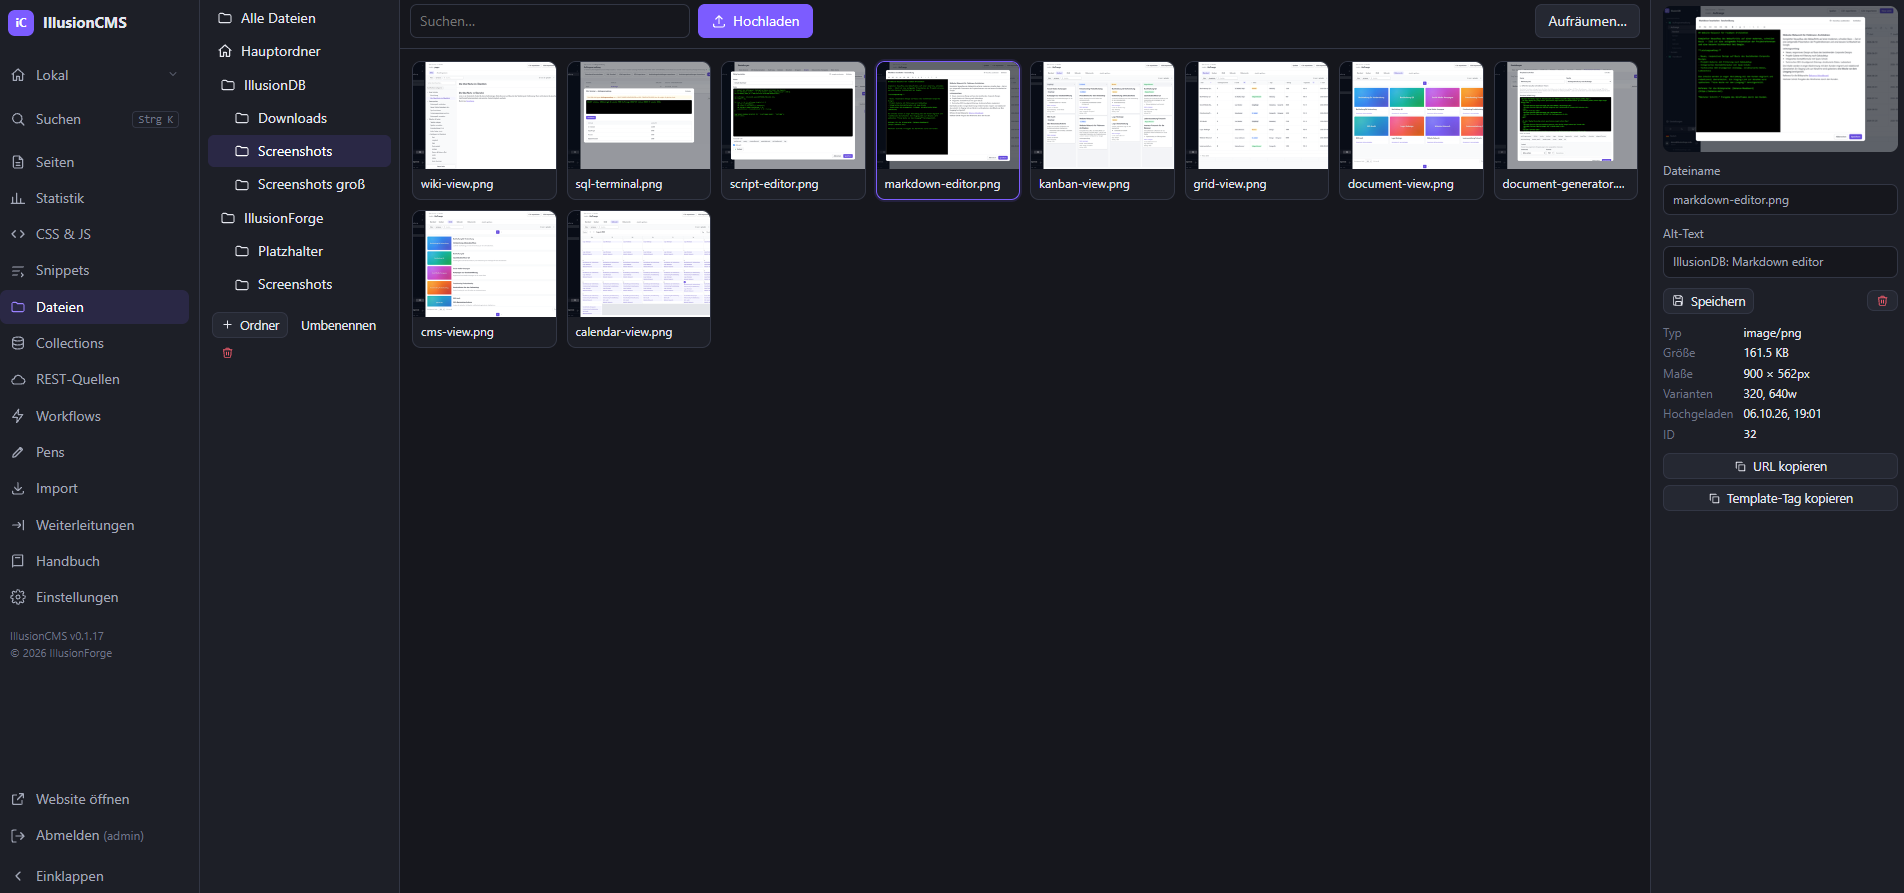Focus the Suchen... file search field
The height and width of the screenshot is (893, 1904).
[550, 21]
